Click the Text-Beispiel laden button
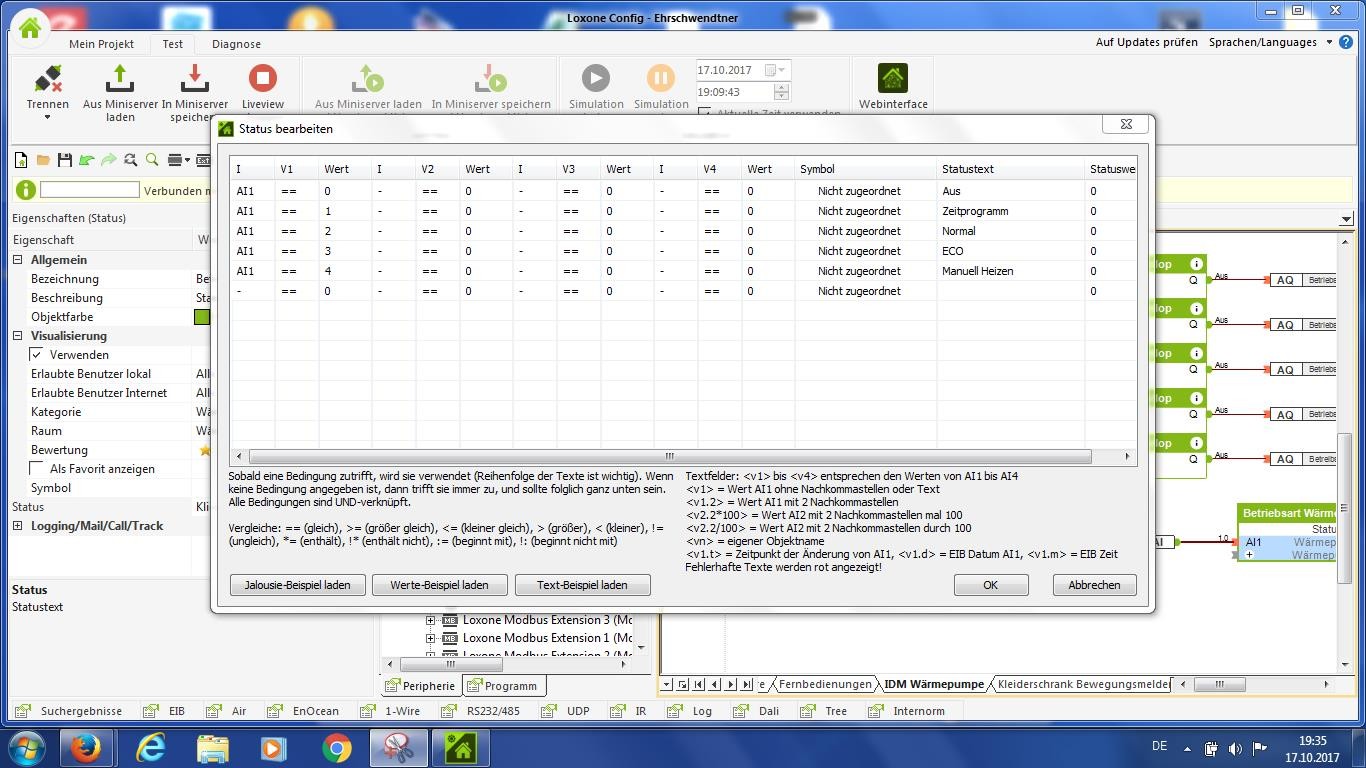Screen dimensions: 1366x768 (x=582, y=585)
